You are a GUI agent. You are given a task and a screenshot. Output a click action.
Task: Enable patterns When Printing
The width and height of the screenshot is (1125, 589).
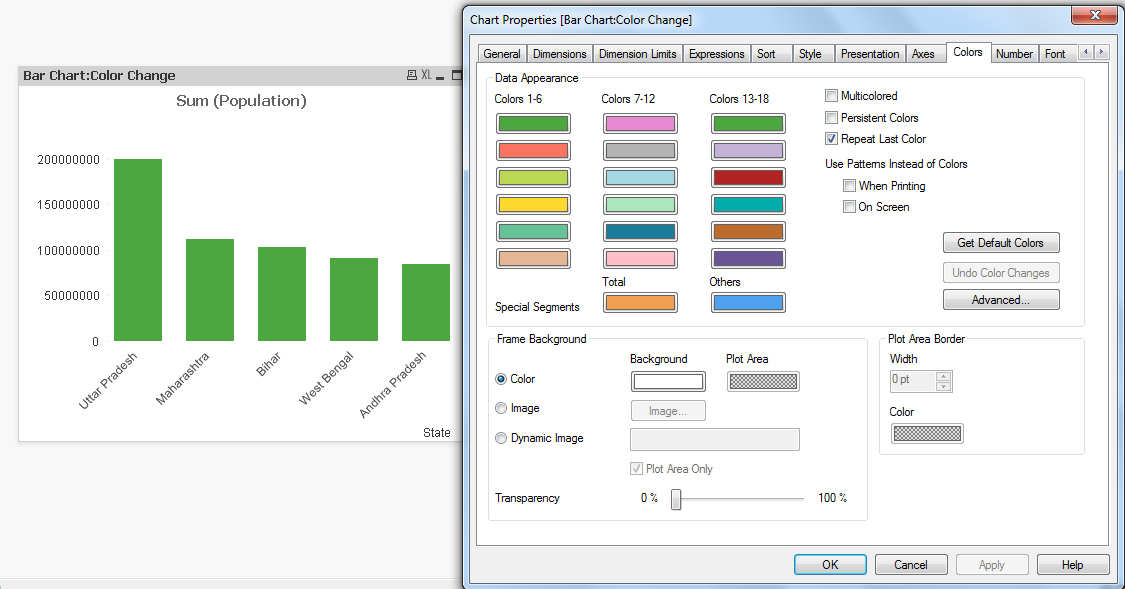click(849, 185)
